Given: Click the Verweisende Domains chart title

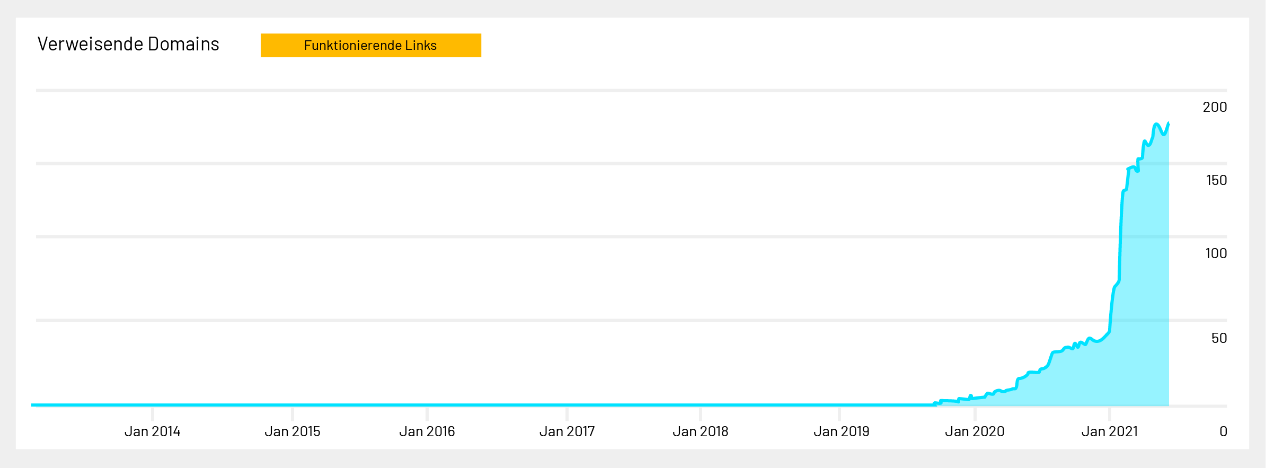Looking at the screenshot, I should 128,45.
